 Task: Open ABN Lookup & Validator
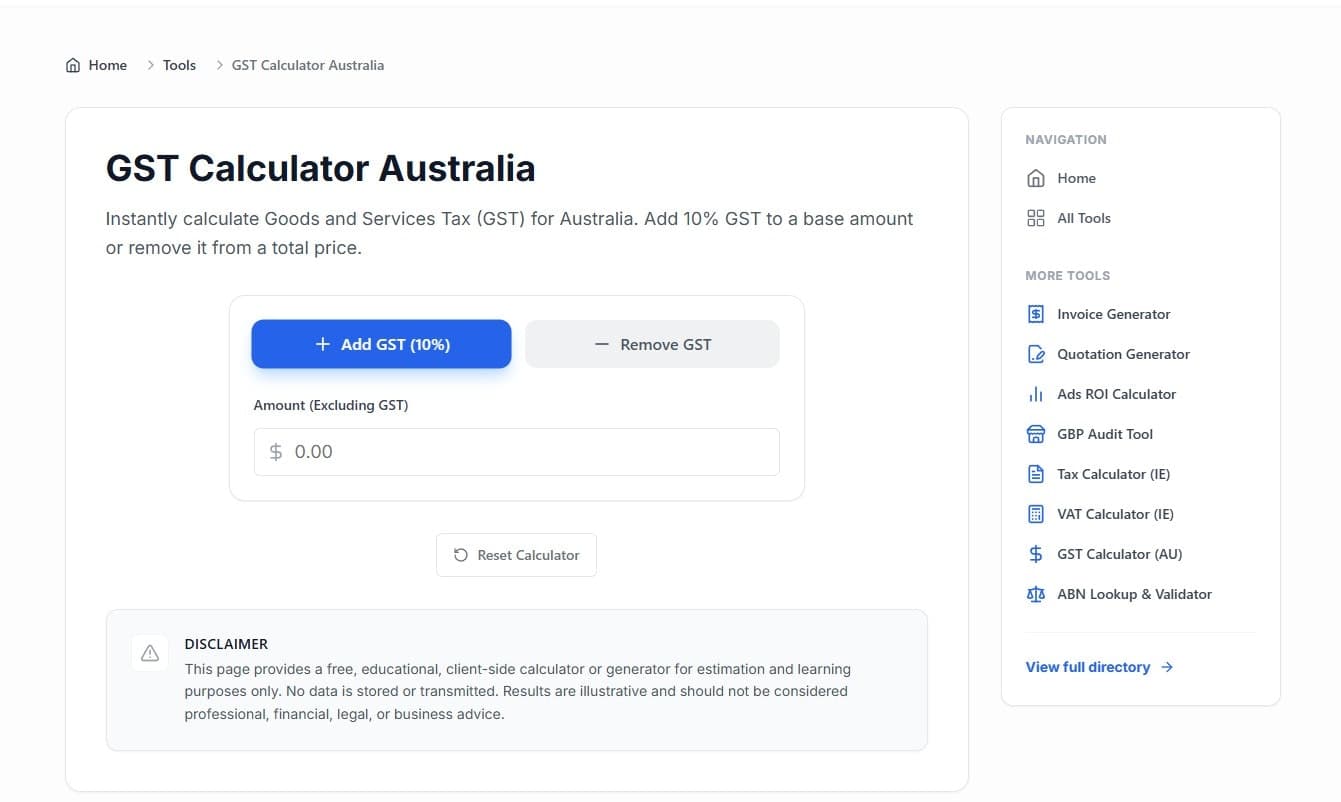click(1133, 593)
